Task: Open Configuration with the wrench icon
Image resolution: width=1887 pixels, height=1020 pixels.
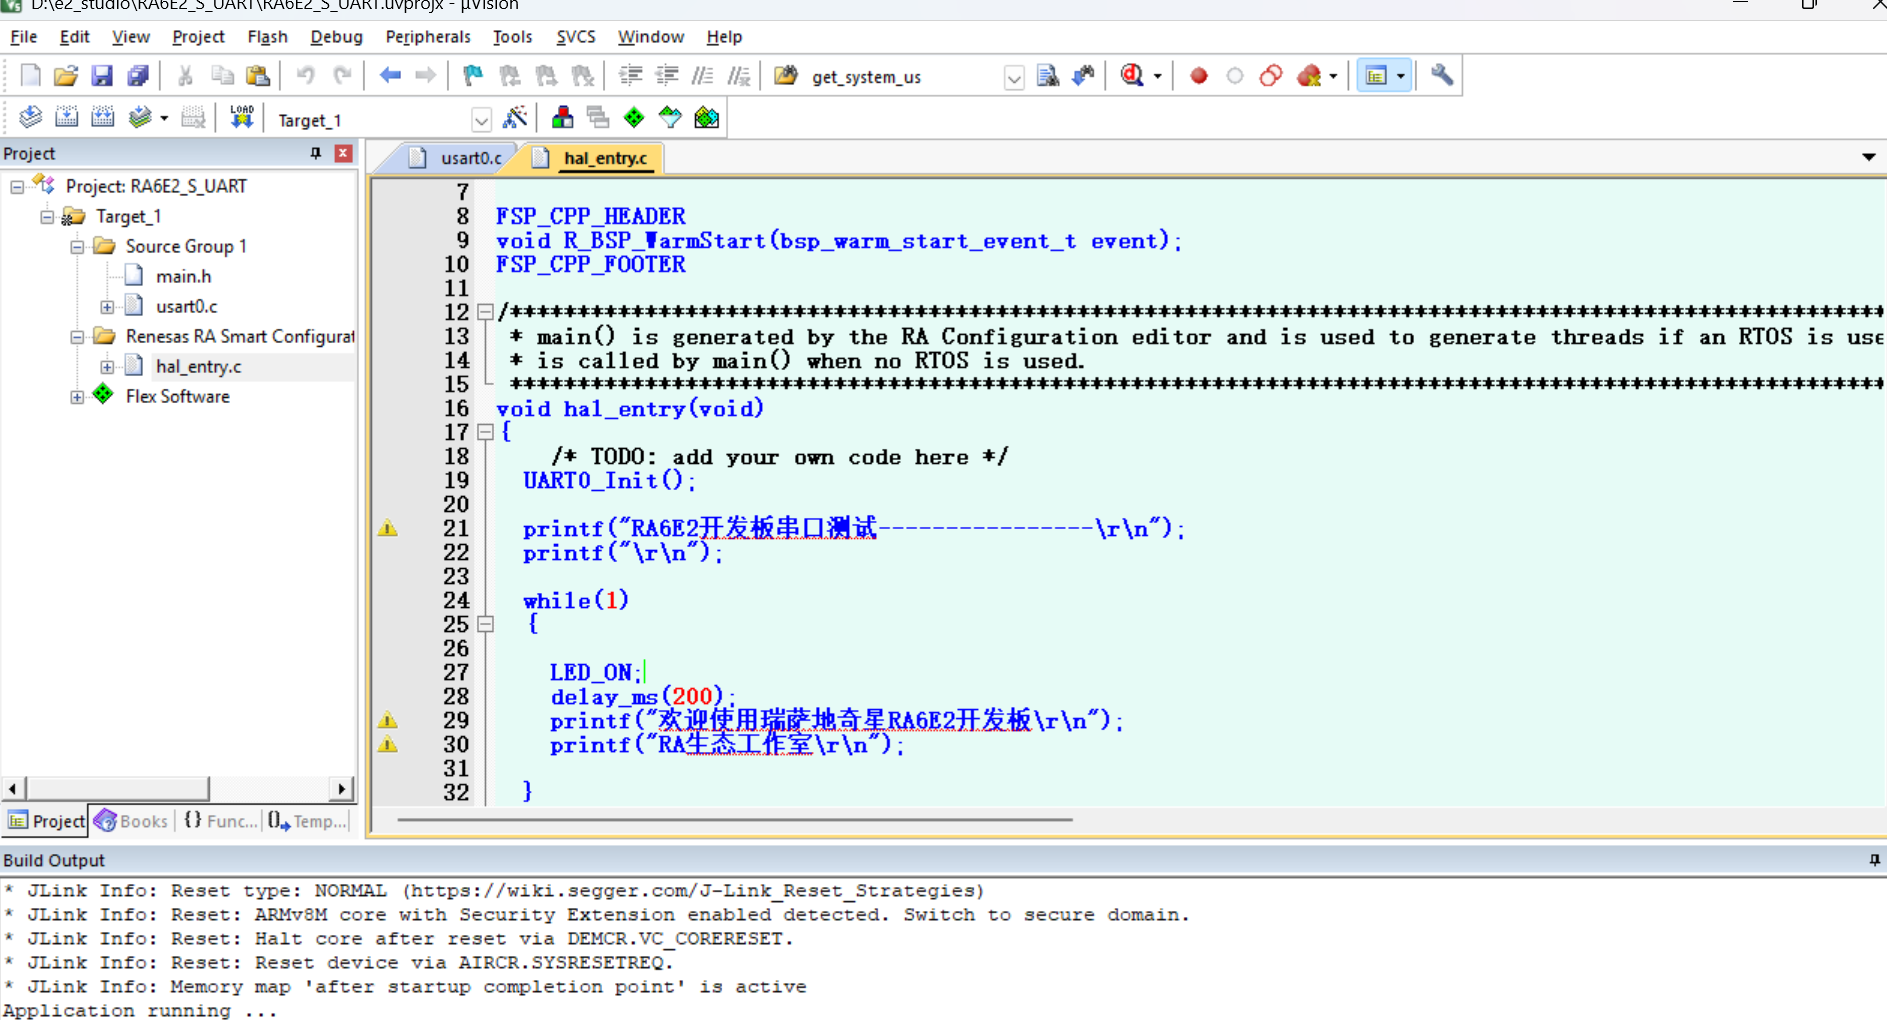Action: pyautogui.click(x=1442, y=76)
